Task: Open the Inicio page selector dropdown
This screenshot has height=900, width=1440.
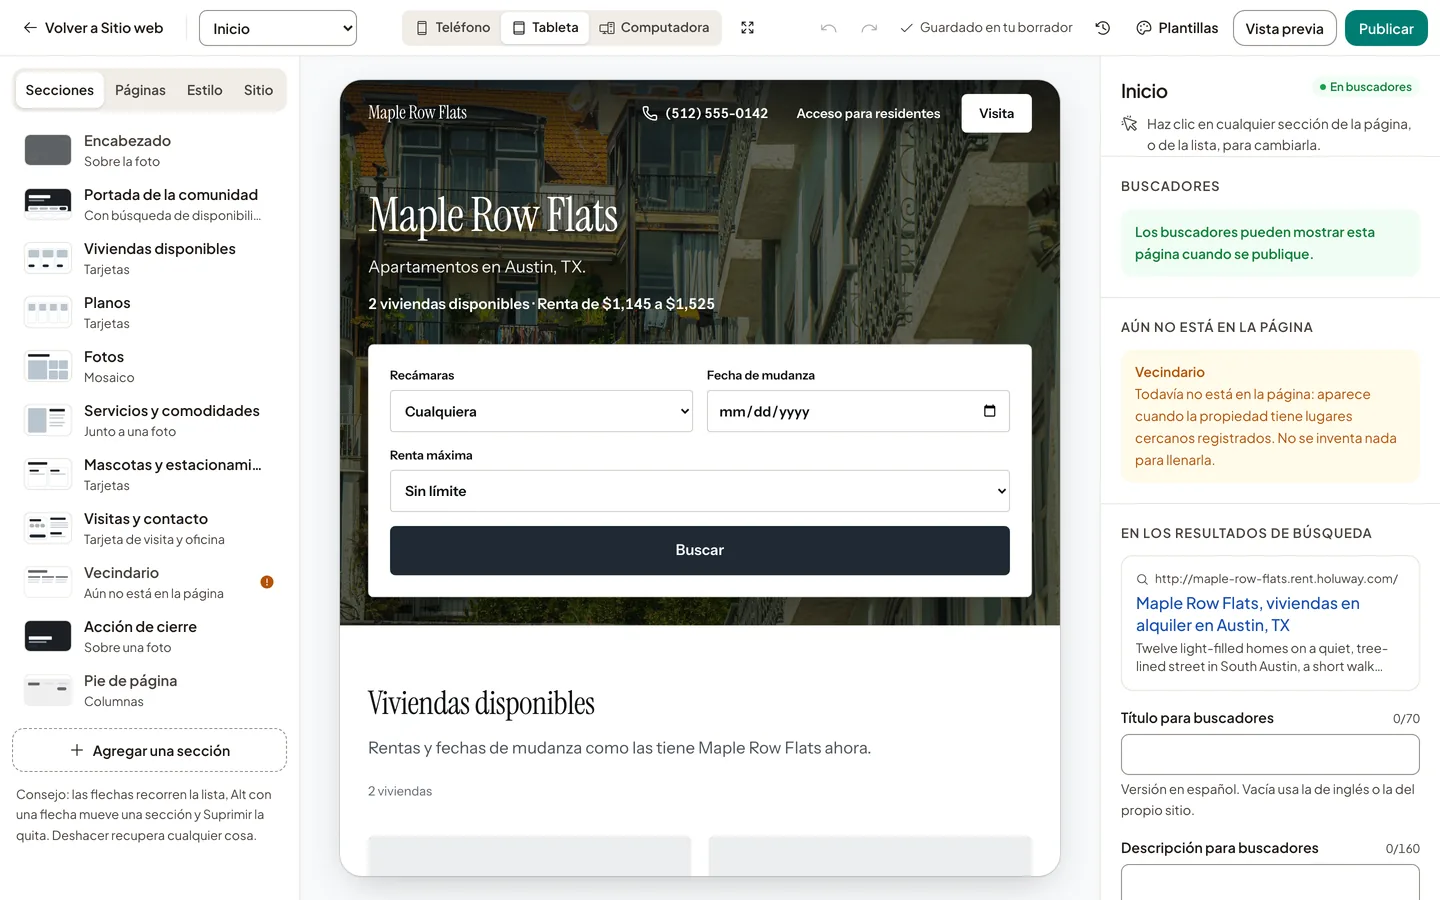Action: (x=278, y=28)
